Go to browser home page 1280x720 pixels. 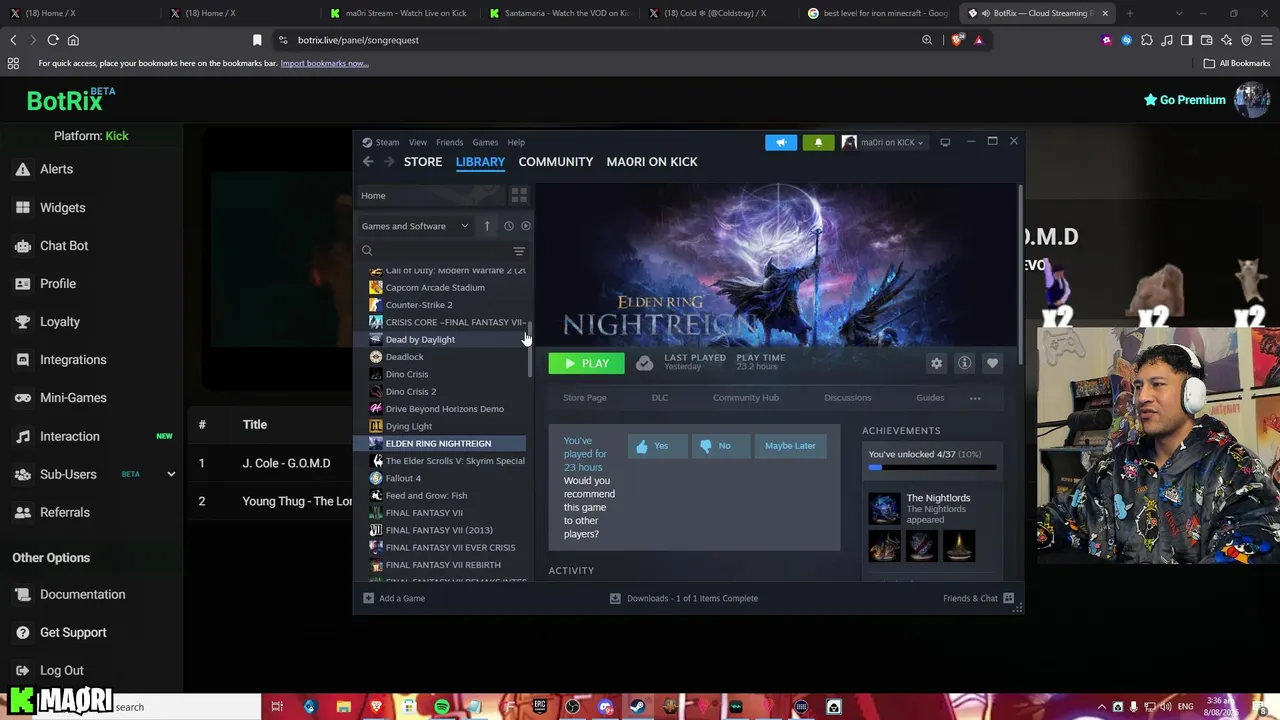(x=73, y=40)
